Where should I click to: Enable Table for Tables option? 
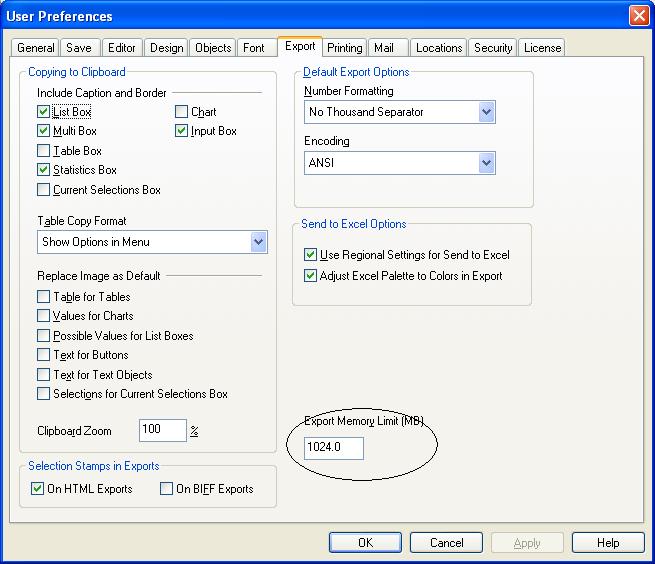click(43, 297)
